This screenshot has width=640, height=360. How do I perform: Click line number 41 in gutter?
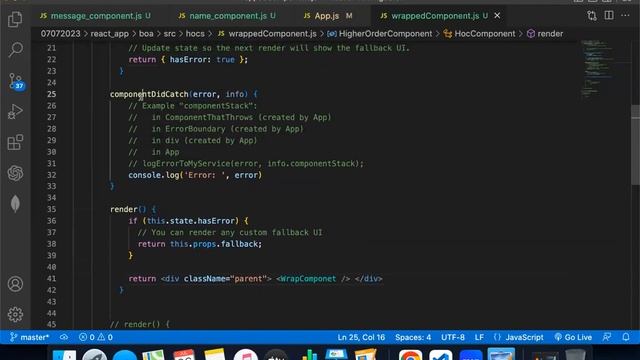[x=51, y=279]
